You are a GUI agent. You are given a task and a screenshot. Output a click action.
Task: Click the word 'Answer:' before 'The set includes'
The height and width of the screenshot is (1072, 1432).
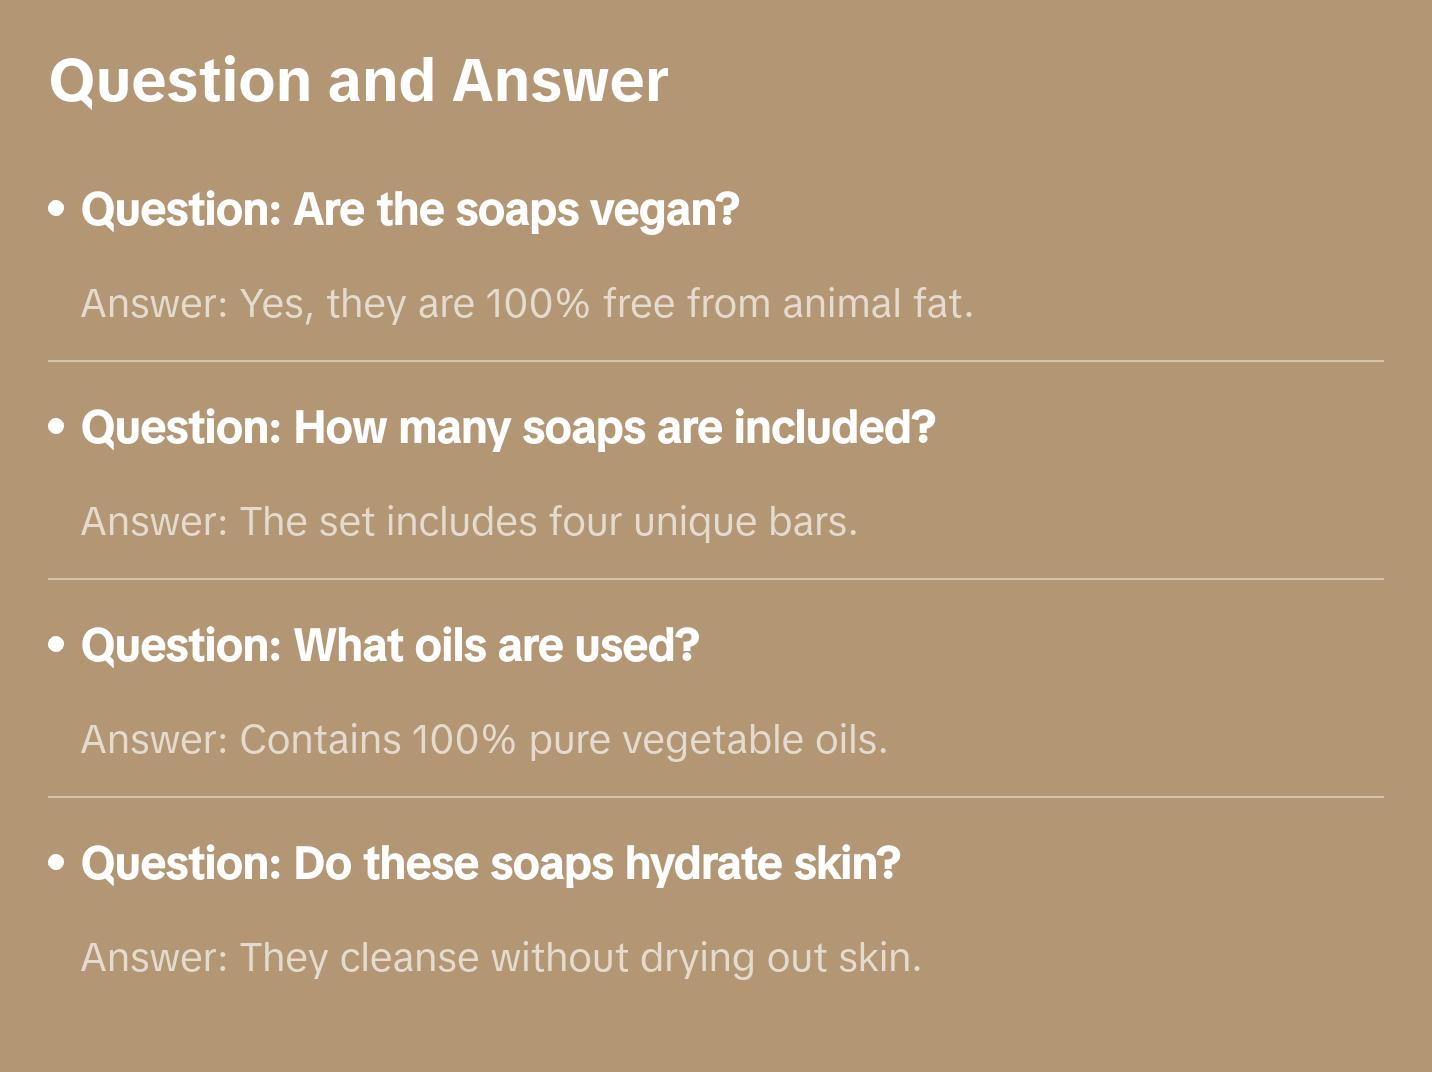(x=155, y=522)
